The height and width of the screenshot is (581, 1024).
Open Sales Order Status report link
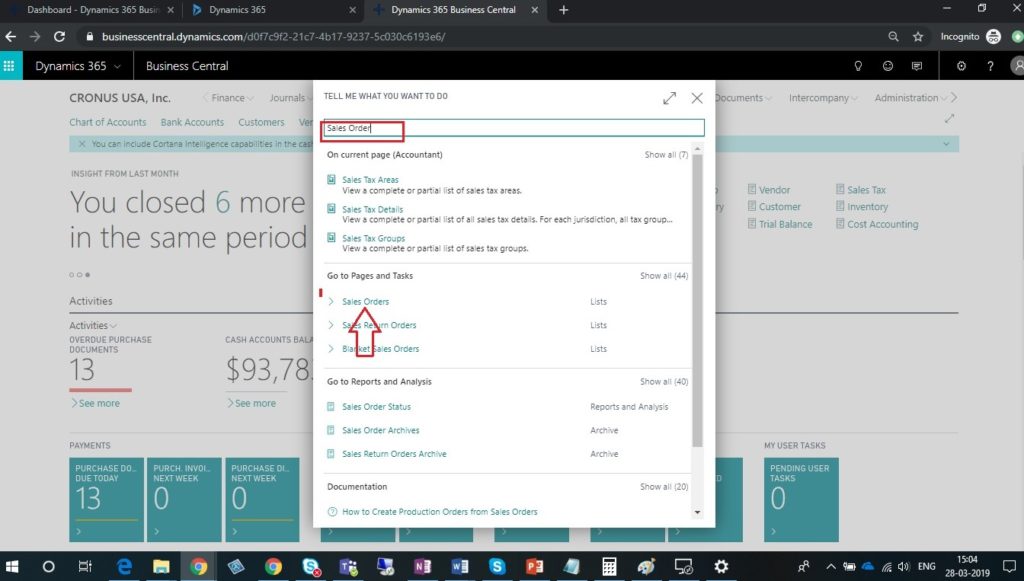tap(376, 407)
